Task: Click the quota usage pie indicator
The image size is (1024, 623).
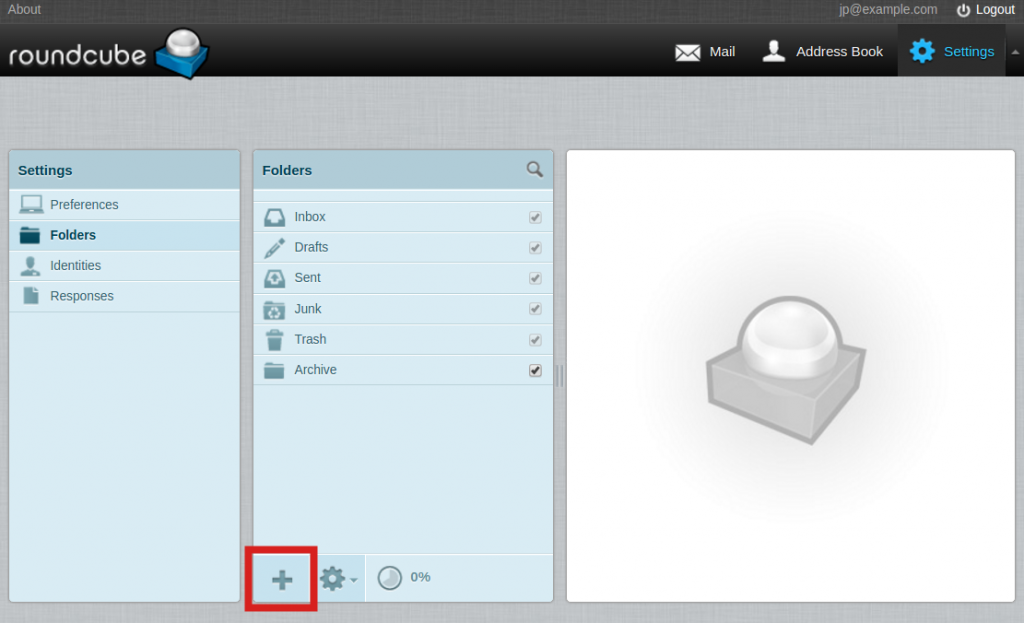Action: pyautogui.click(x=390, y=578)
